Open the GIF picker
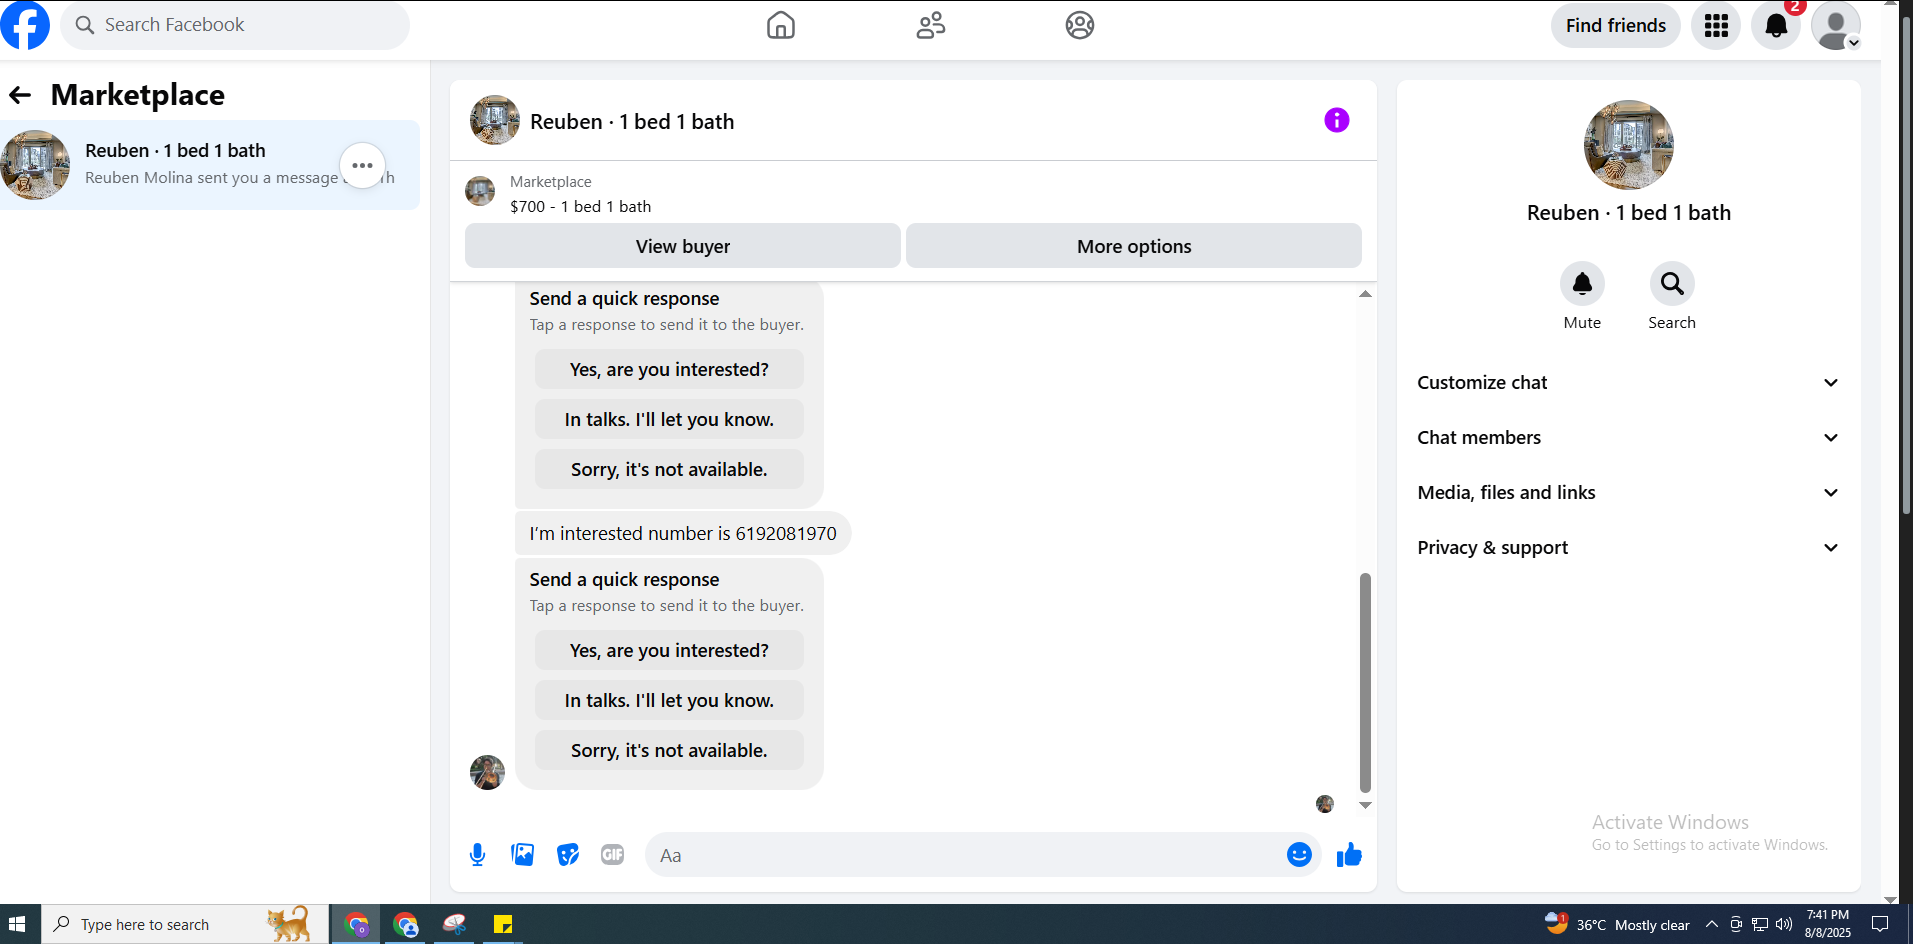1913x944 pixels. pos(612,855)
